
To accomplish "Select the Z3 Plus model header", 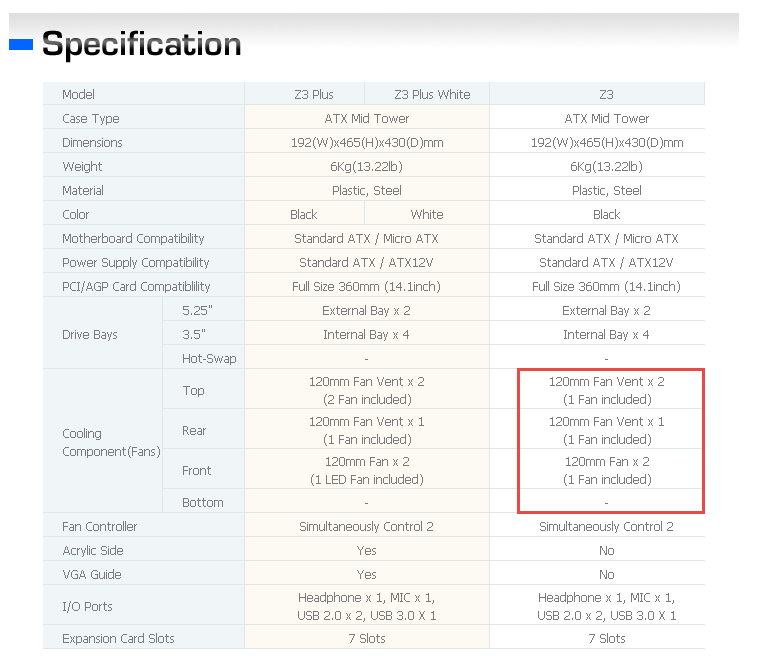I will (x=314, y=94).
